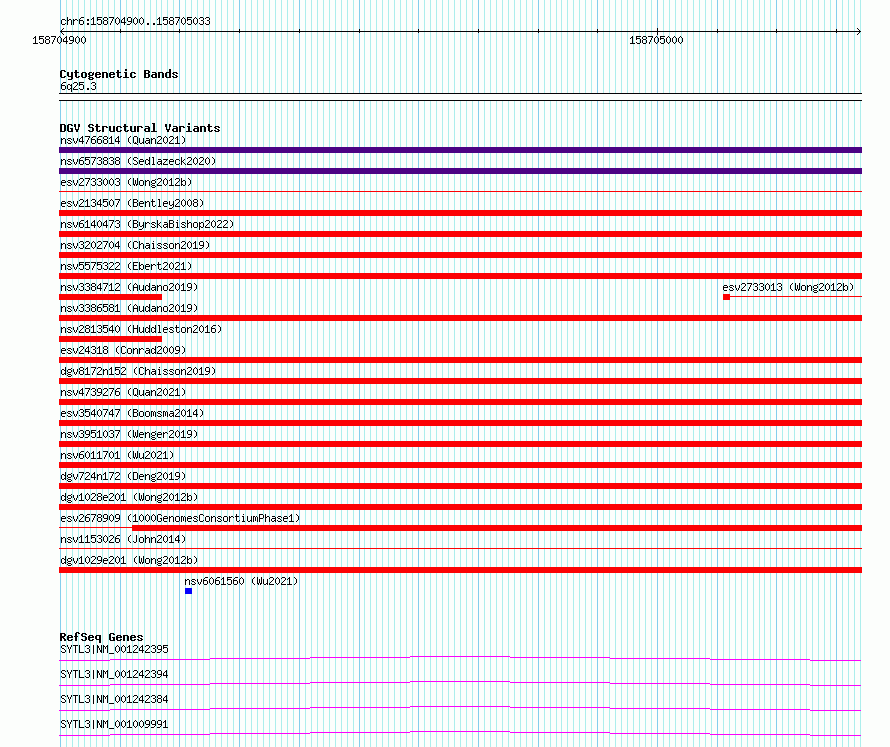Viewport: 890px width, 747px height.
Task: Open the esv2733003 (Wong2012b) variant
Action: point(126,182)
